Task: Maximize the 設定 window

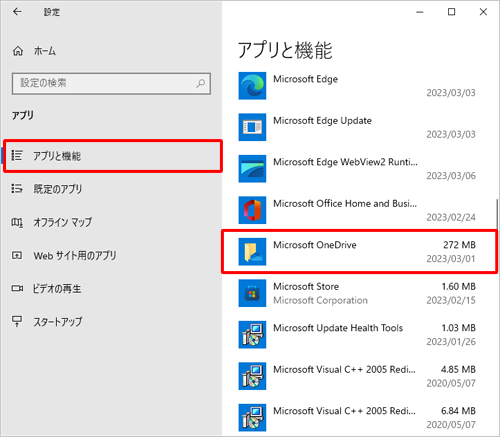Action: 451,12
